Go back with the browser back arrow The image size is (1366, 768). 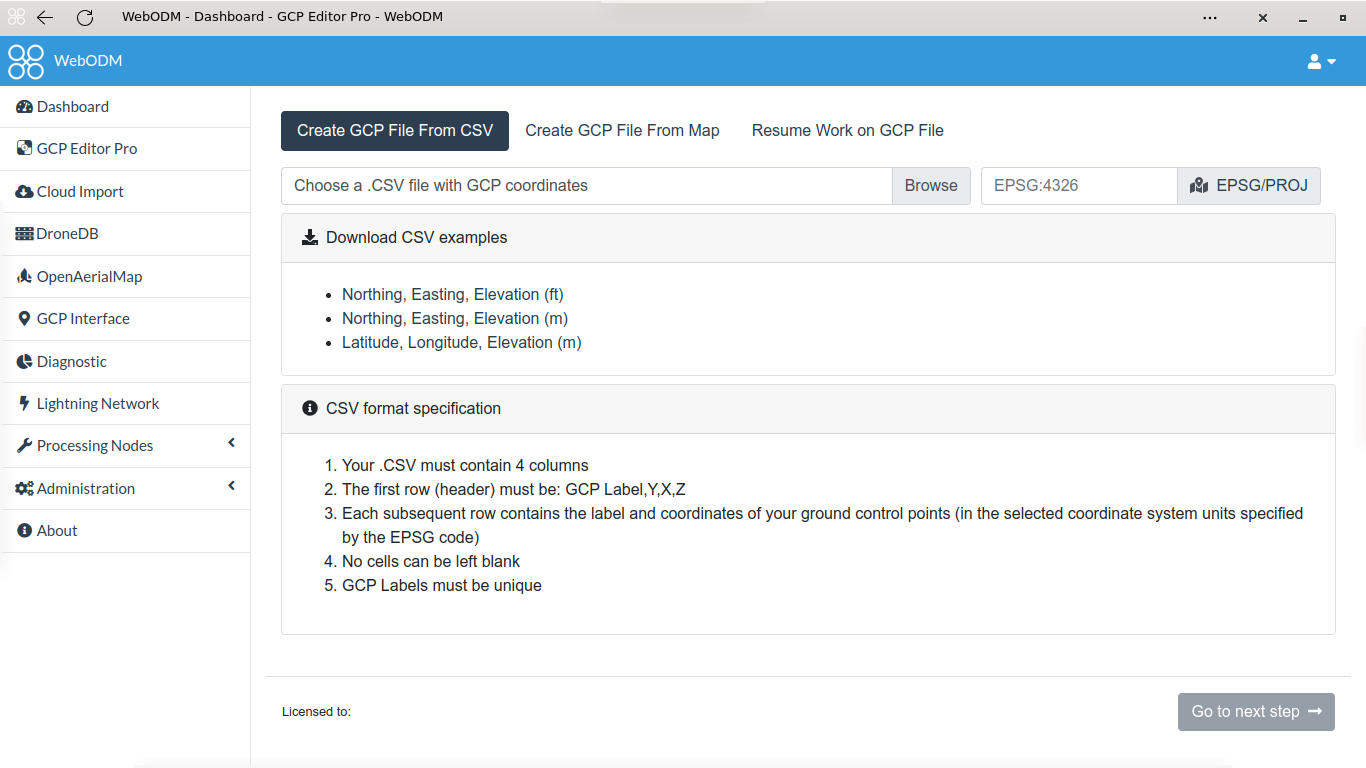(45, 18)
